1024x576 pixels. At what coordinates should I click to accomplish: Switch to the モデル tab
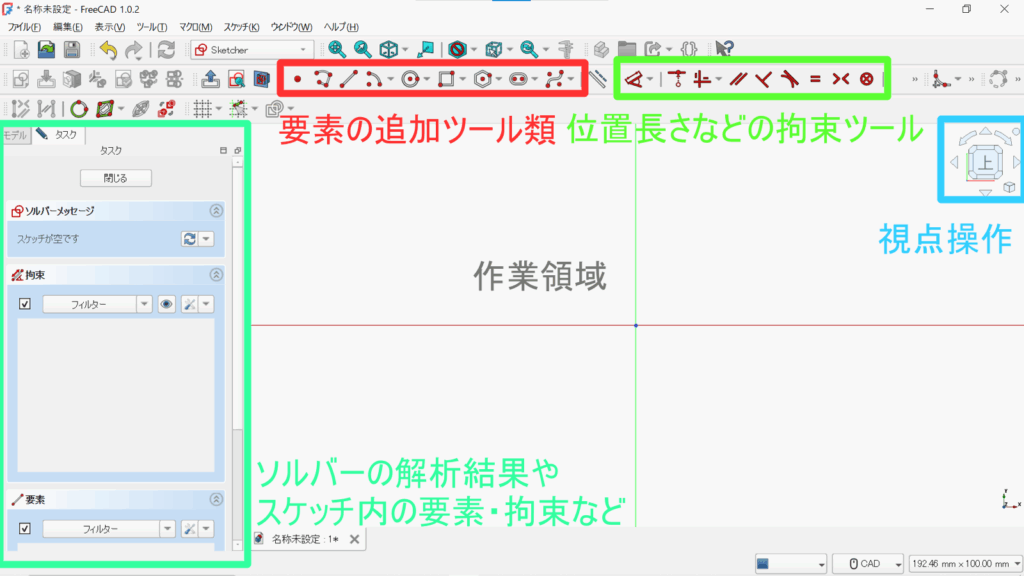tap(15, 134)
